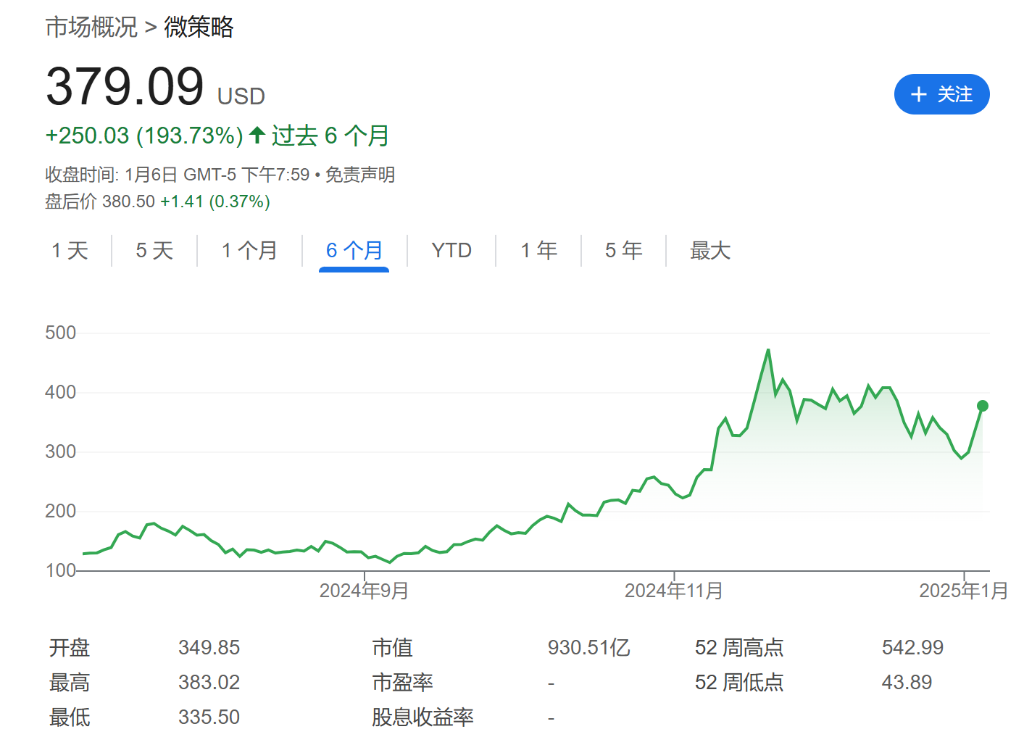
Task: Select the 最大 range tab
Action: pos(710,250)
